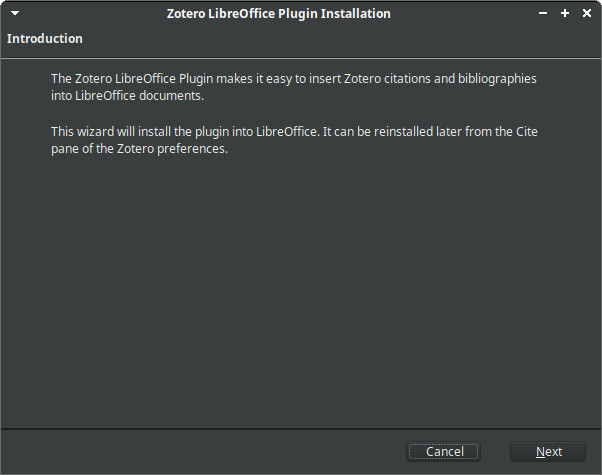The width and height of the screenshot is (602, 475).
Task: Minimize the plugin installation window
Action: (542, 13)
